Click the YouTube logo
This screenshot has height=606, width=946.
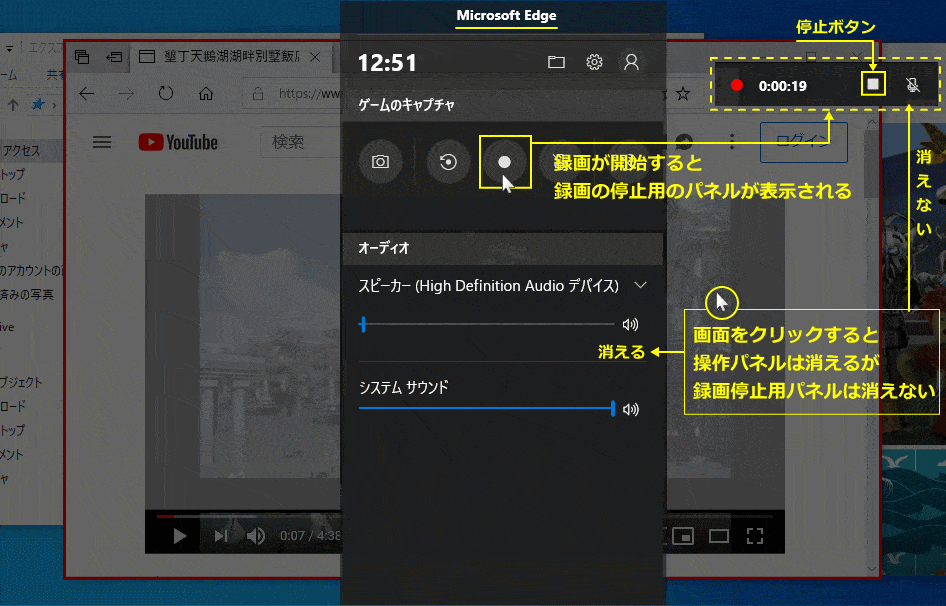pyautogui.click(x=178, y=142)
